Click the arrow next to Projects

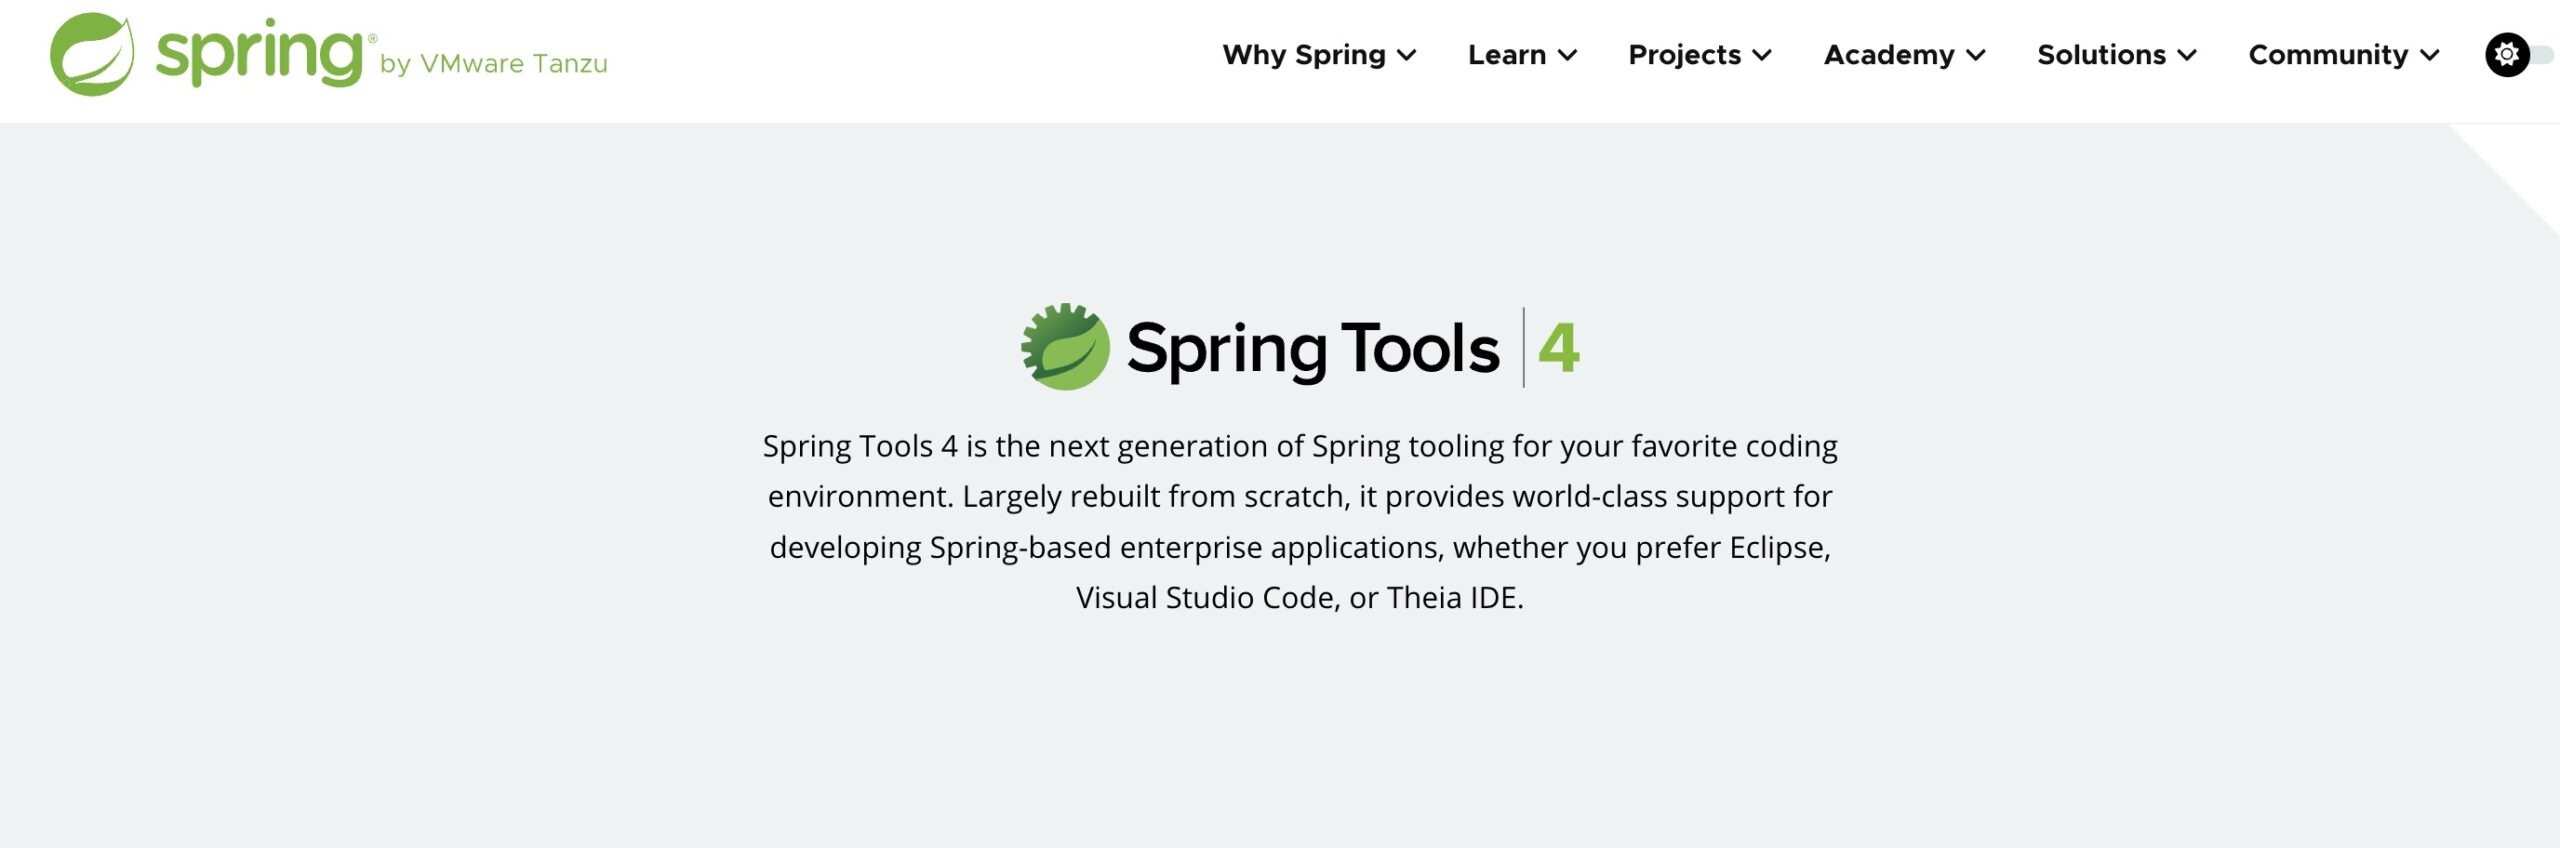coord(1763,56)
